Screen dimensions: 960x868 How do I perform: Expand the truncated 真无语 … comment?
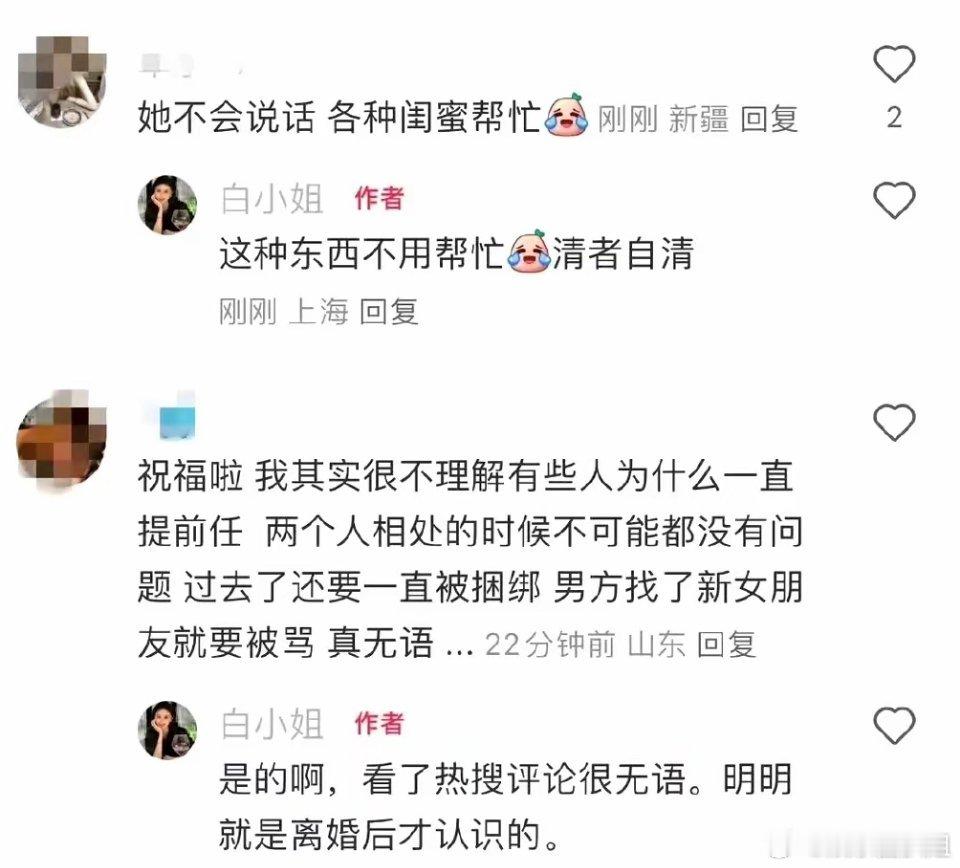(x=460, y=645)
